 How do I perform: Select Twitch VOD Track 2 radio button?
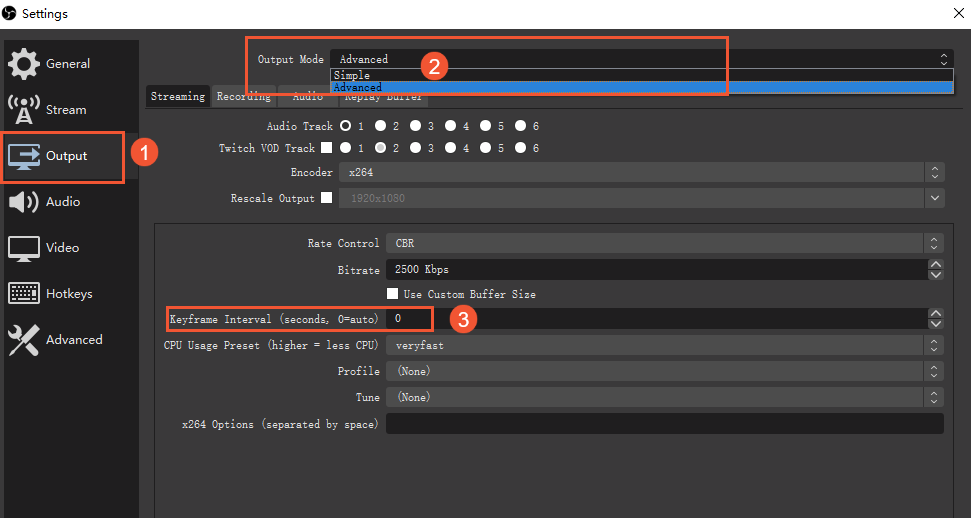(x=380, y=147)
